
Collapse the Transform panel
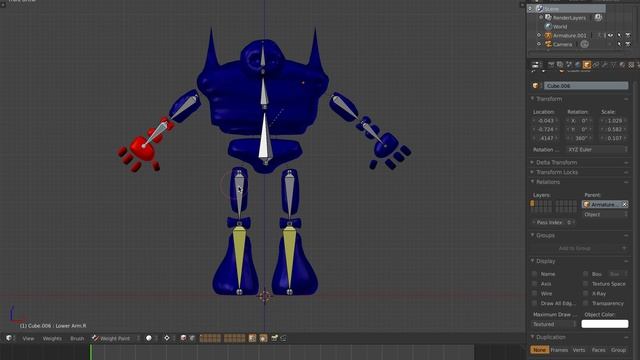532,99
